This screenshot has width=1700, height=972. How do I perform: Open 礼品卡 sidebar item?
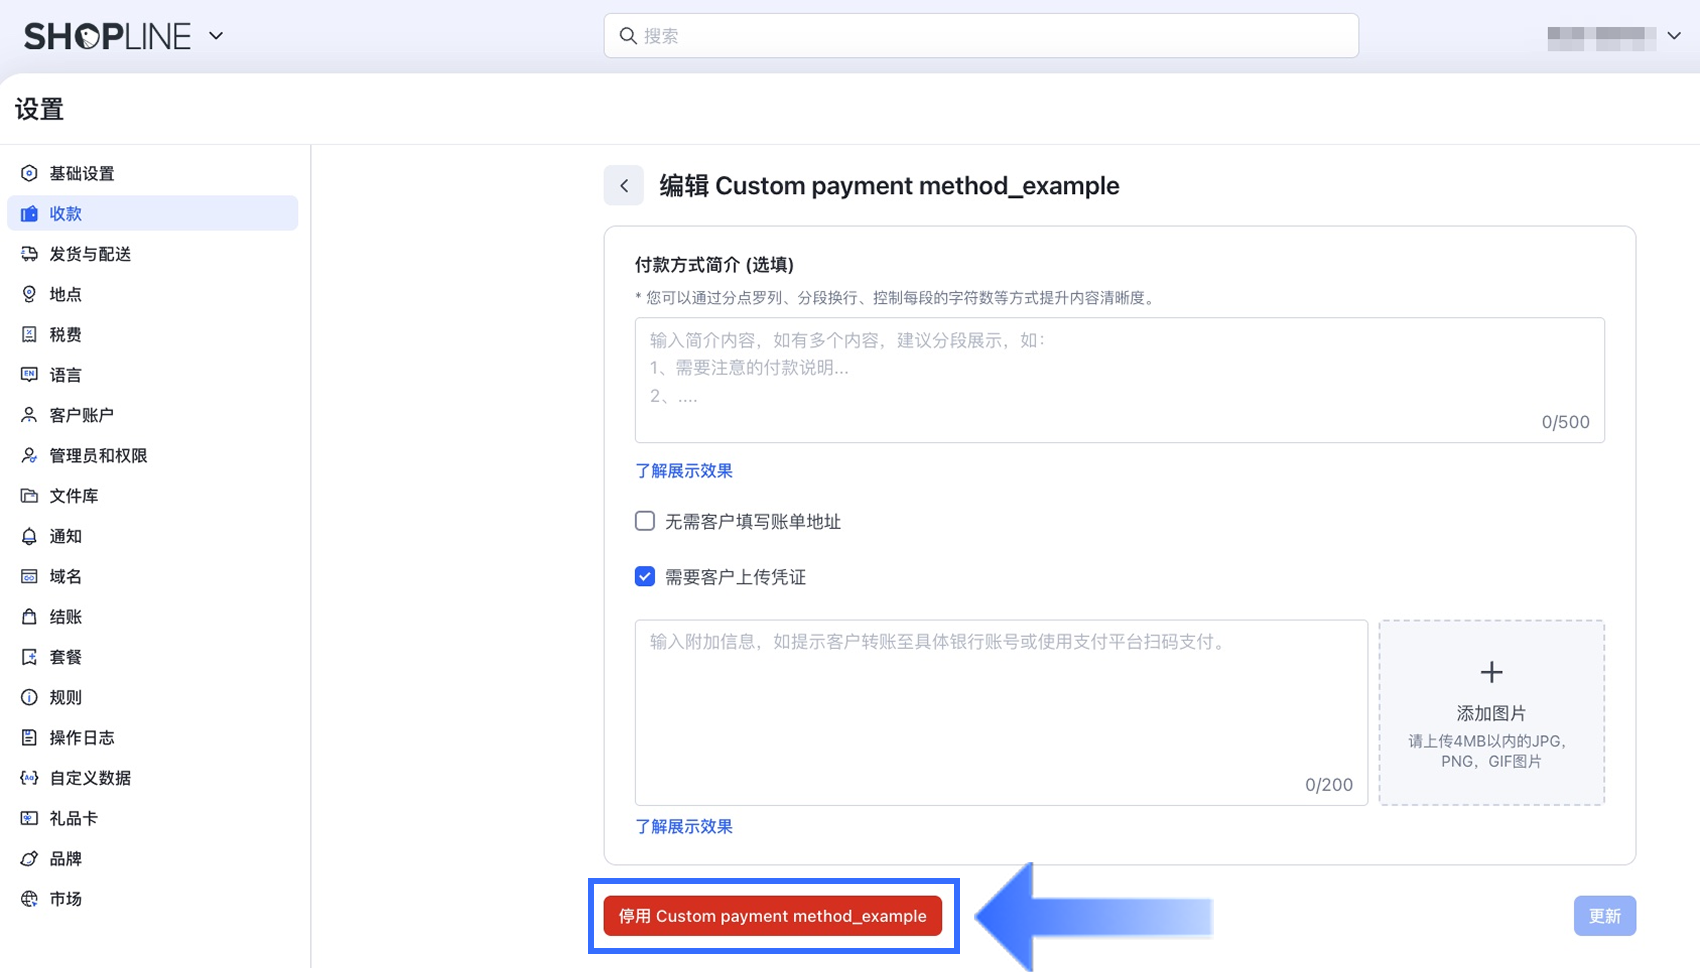tap(153, 818)
